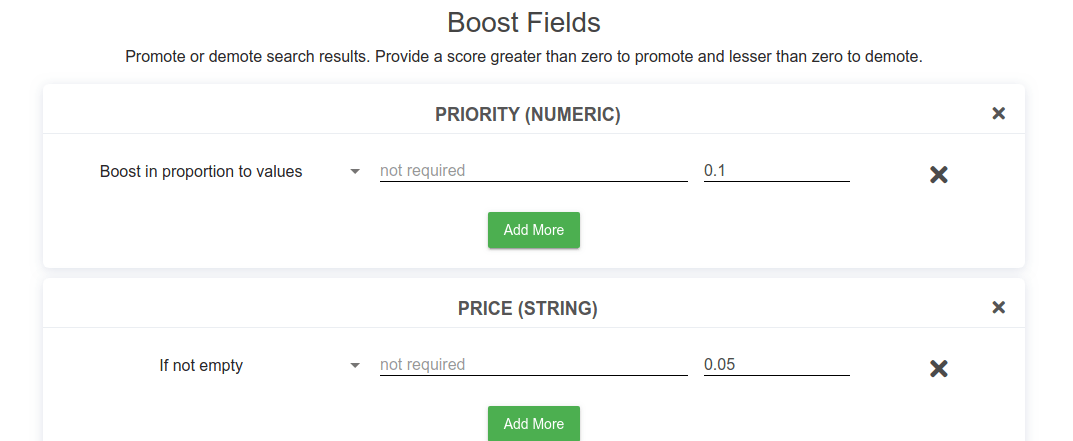This screenshot has height=441, width=1073.
Task: Click the 0.1 boost score field
Action: tap(776, 171)
